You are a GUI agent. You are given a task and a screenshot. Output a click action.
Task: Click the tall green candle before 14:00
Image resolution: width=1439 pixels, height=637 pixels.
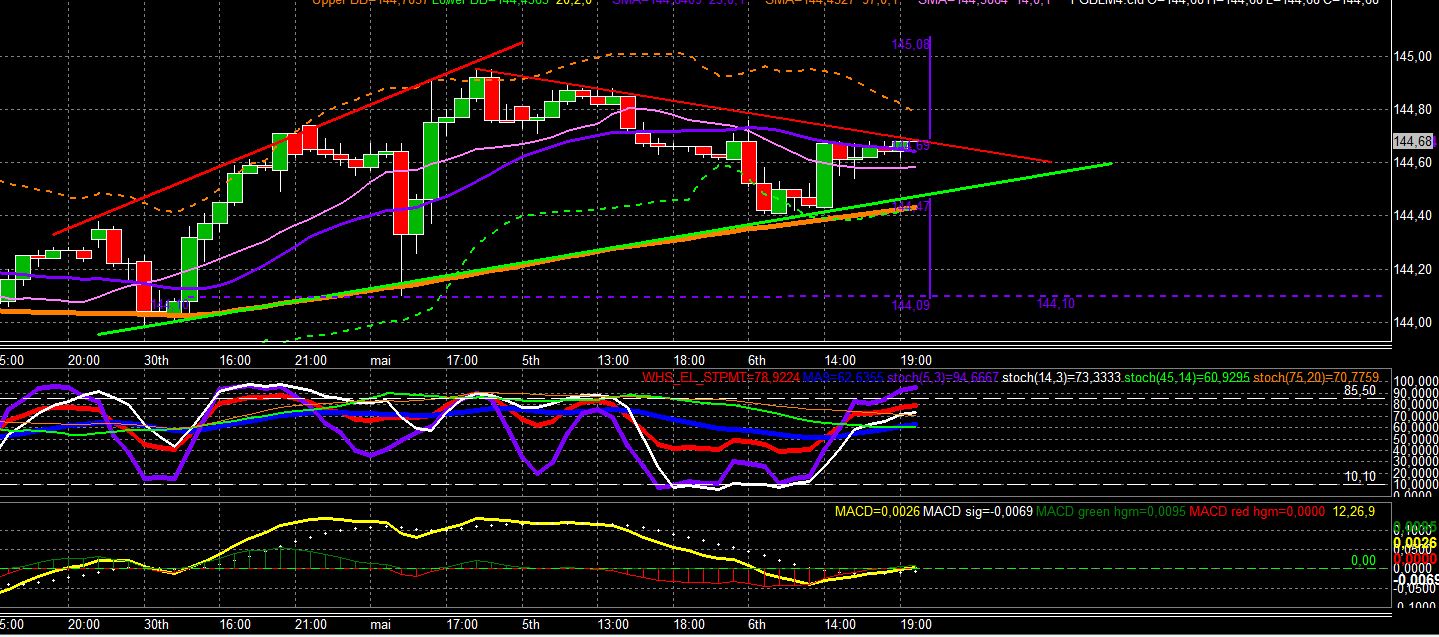[x=826, y=175]
